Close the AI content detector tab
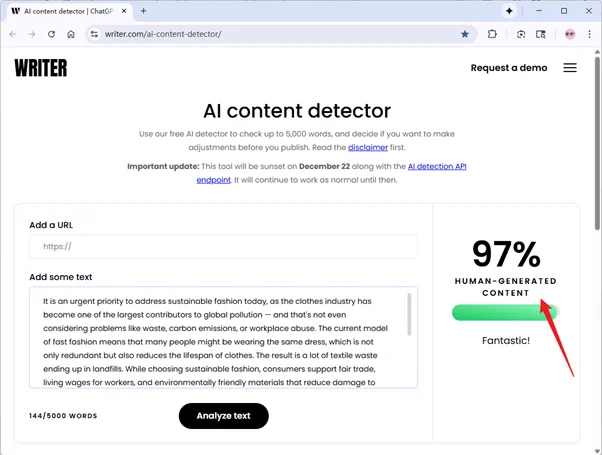This screenshot has height=455, width=602. (x=124, y=11)
